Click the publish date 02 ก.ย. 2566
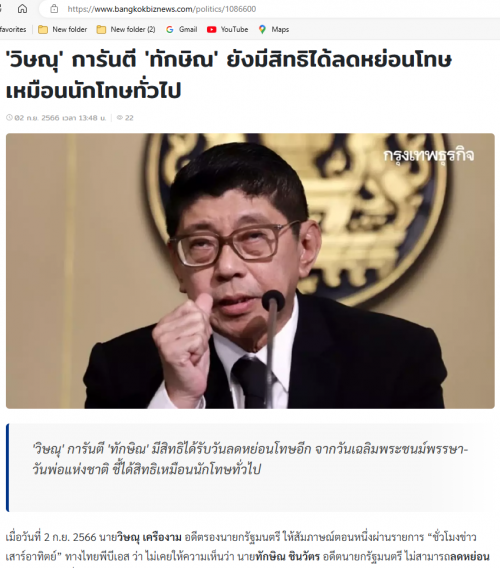The height and width of the screenshot is (568, 500). pos(37,118)
